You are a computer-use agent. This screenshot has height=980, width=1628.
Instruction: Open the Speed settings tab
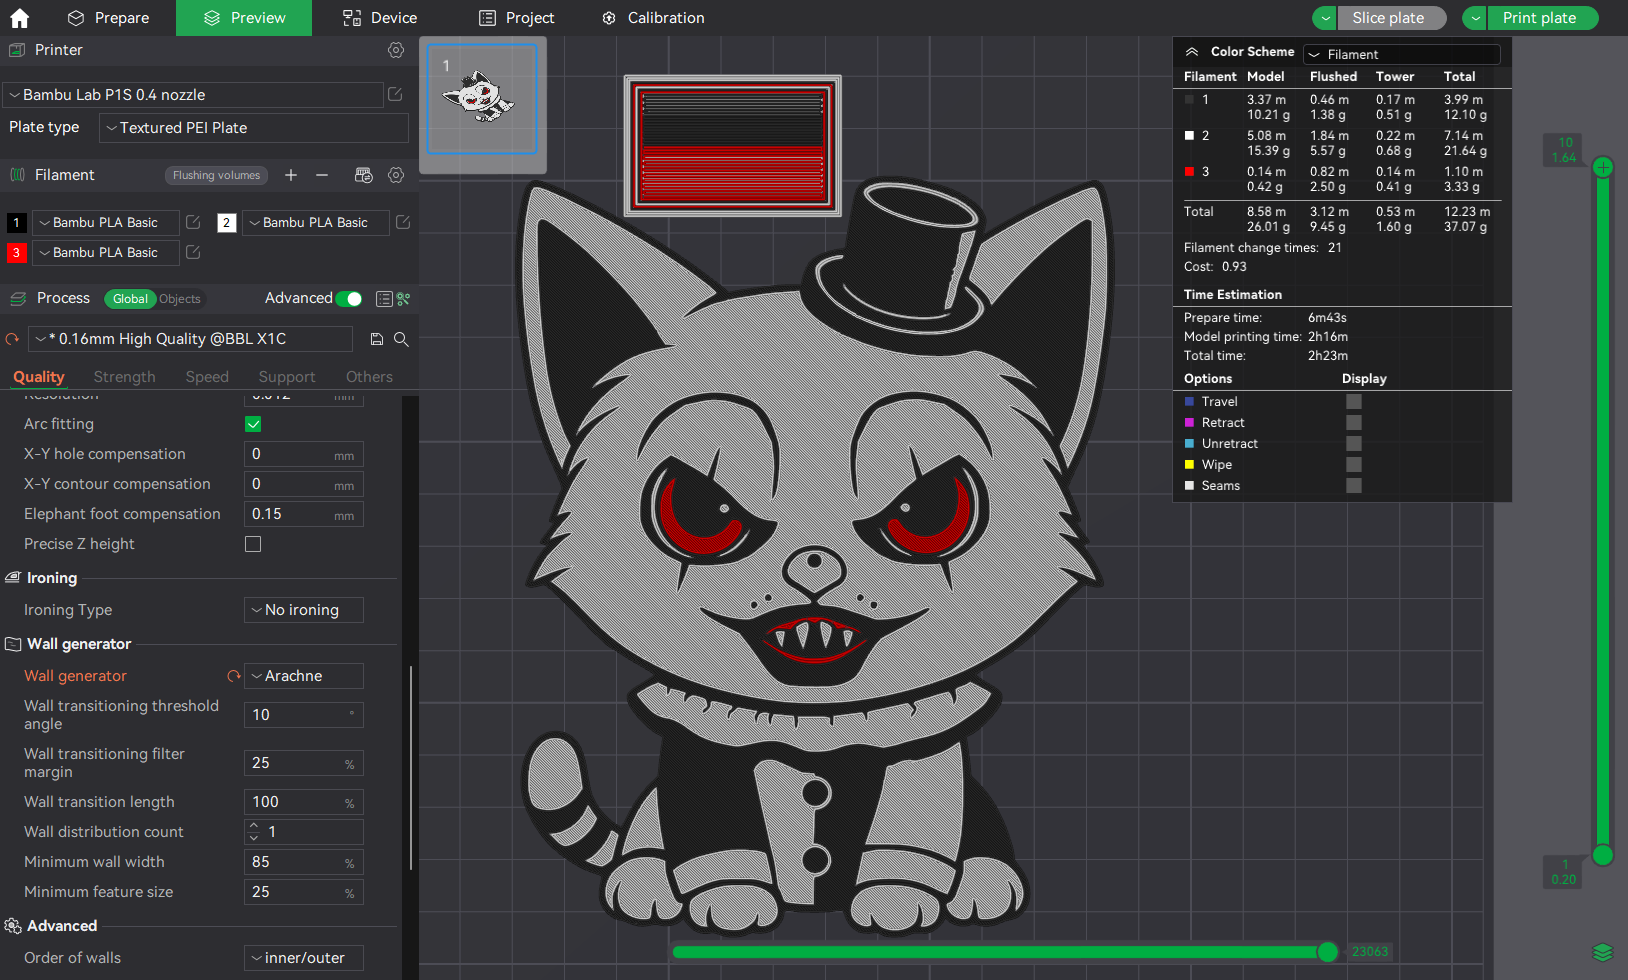tap(207, 377)
